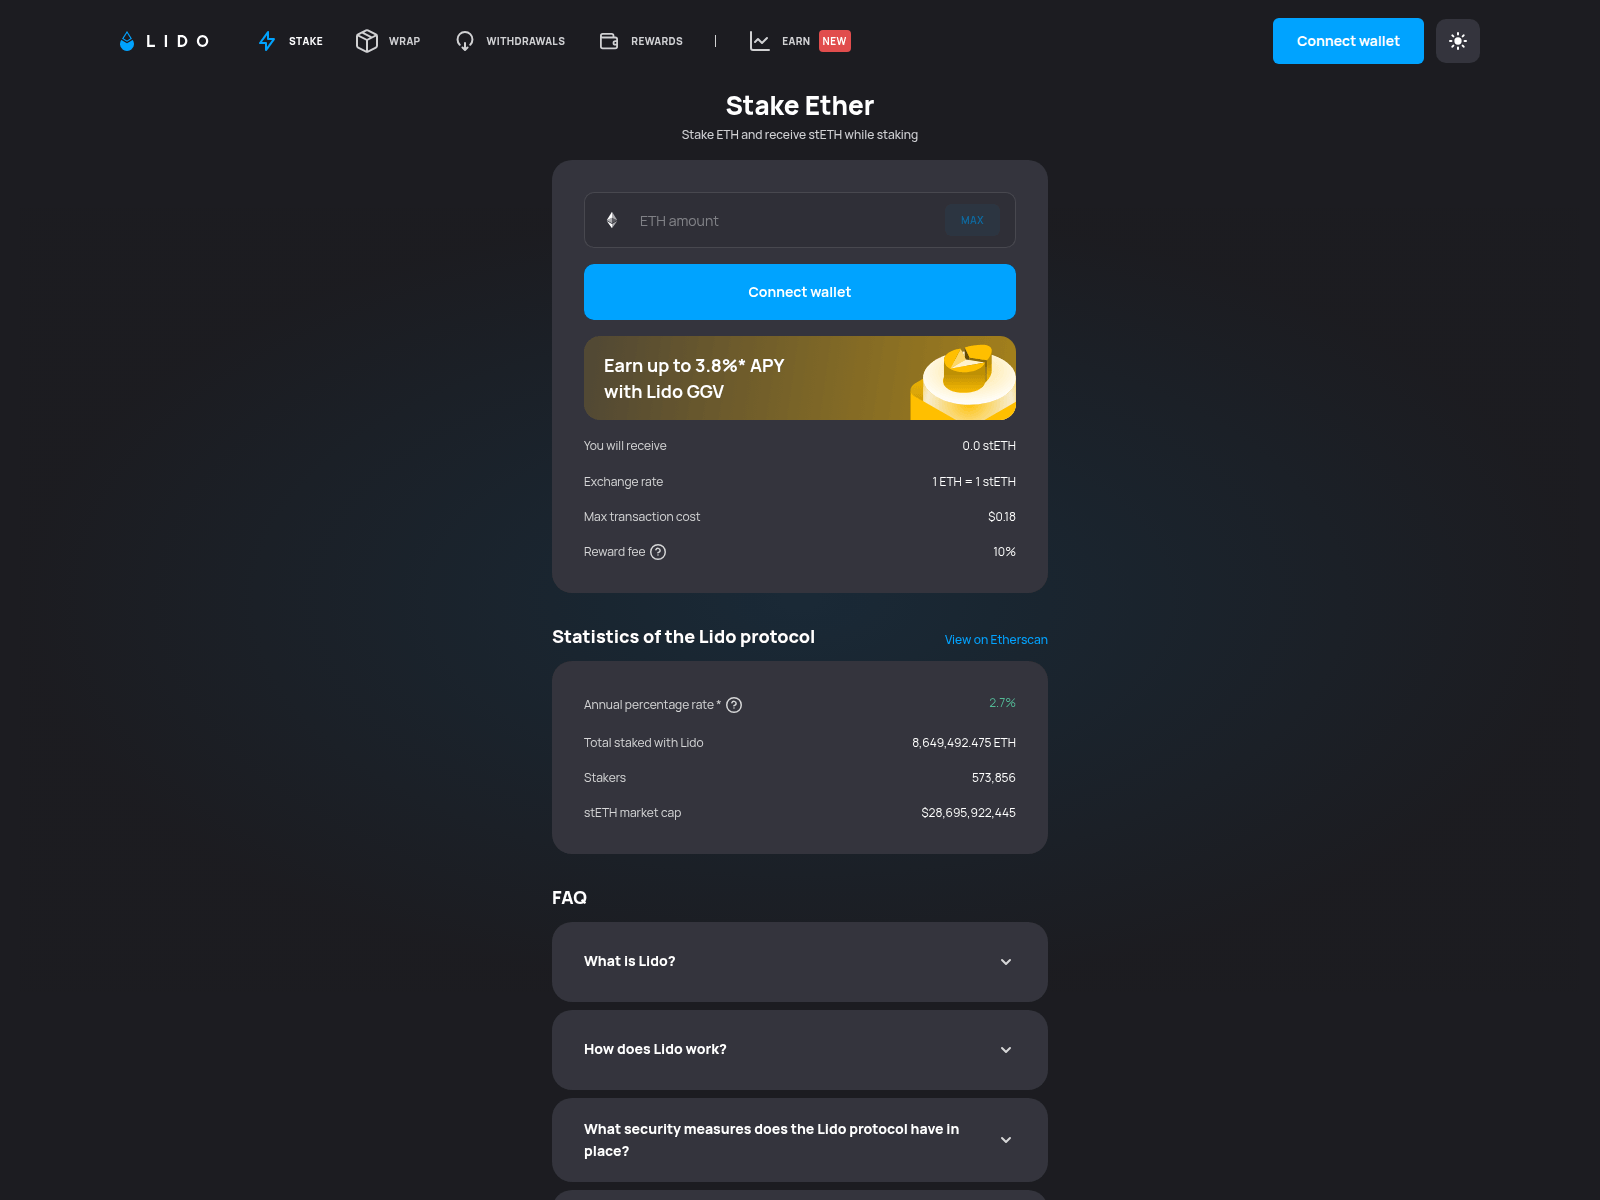Click the 573,856 stakers value

point(994,778)
